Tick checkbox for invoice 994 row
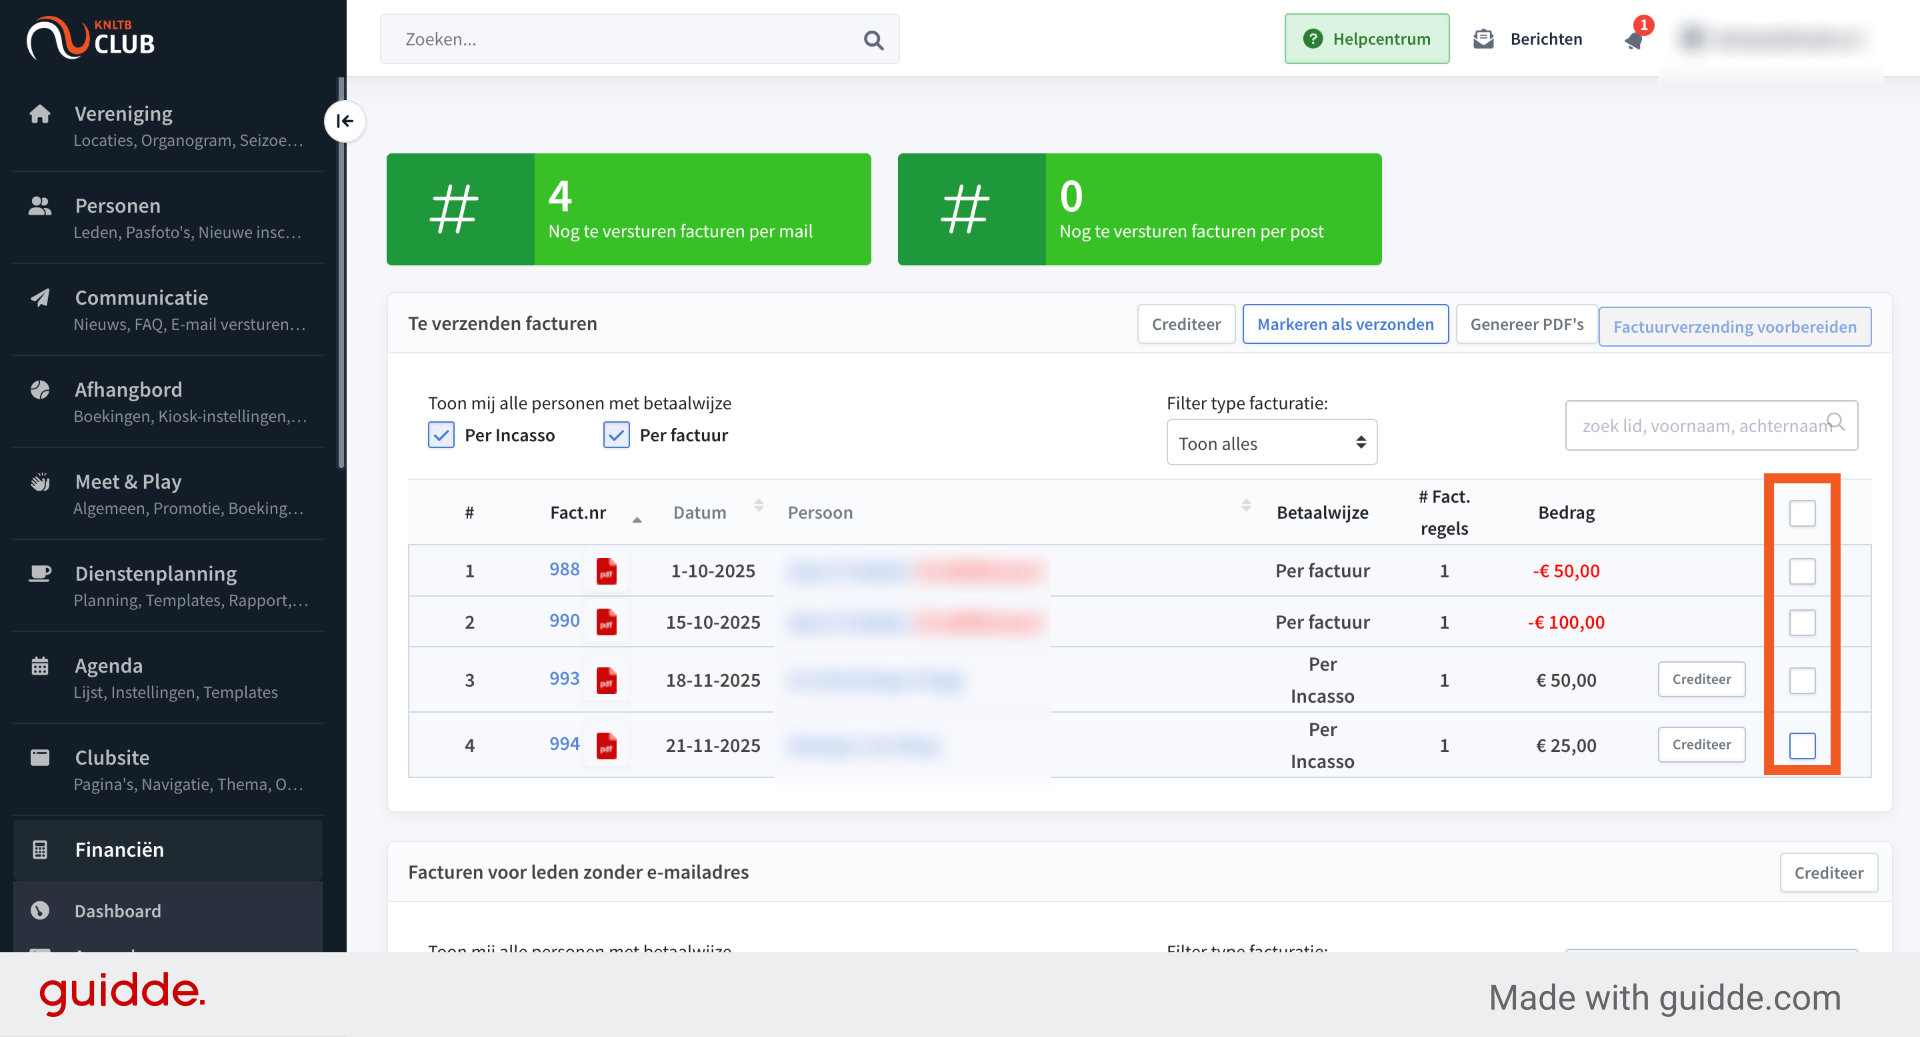1920x1037 pixels. point(1802,745)
